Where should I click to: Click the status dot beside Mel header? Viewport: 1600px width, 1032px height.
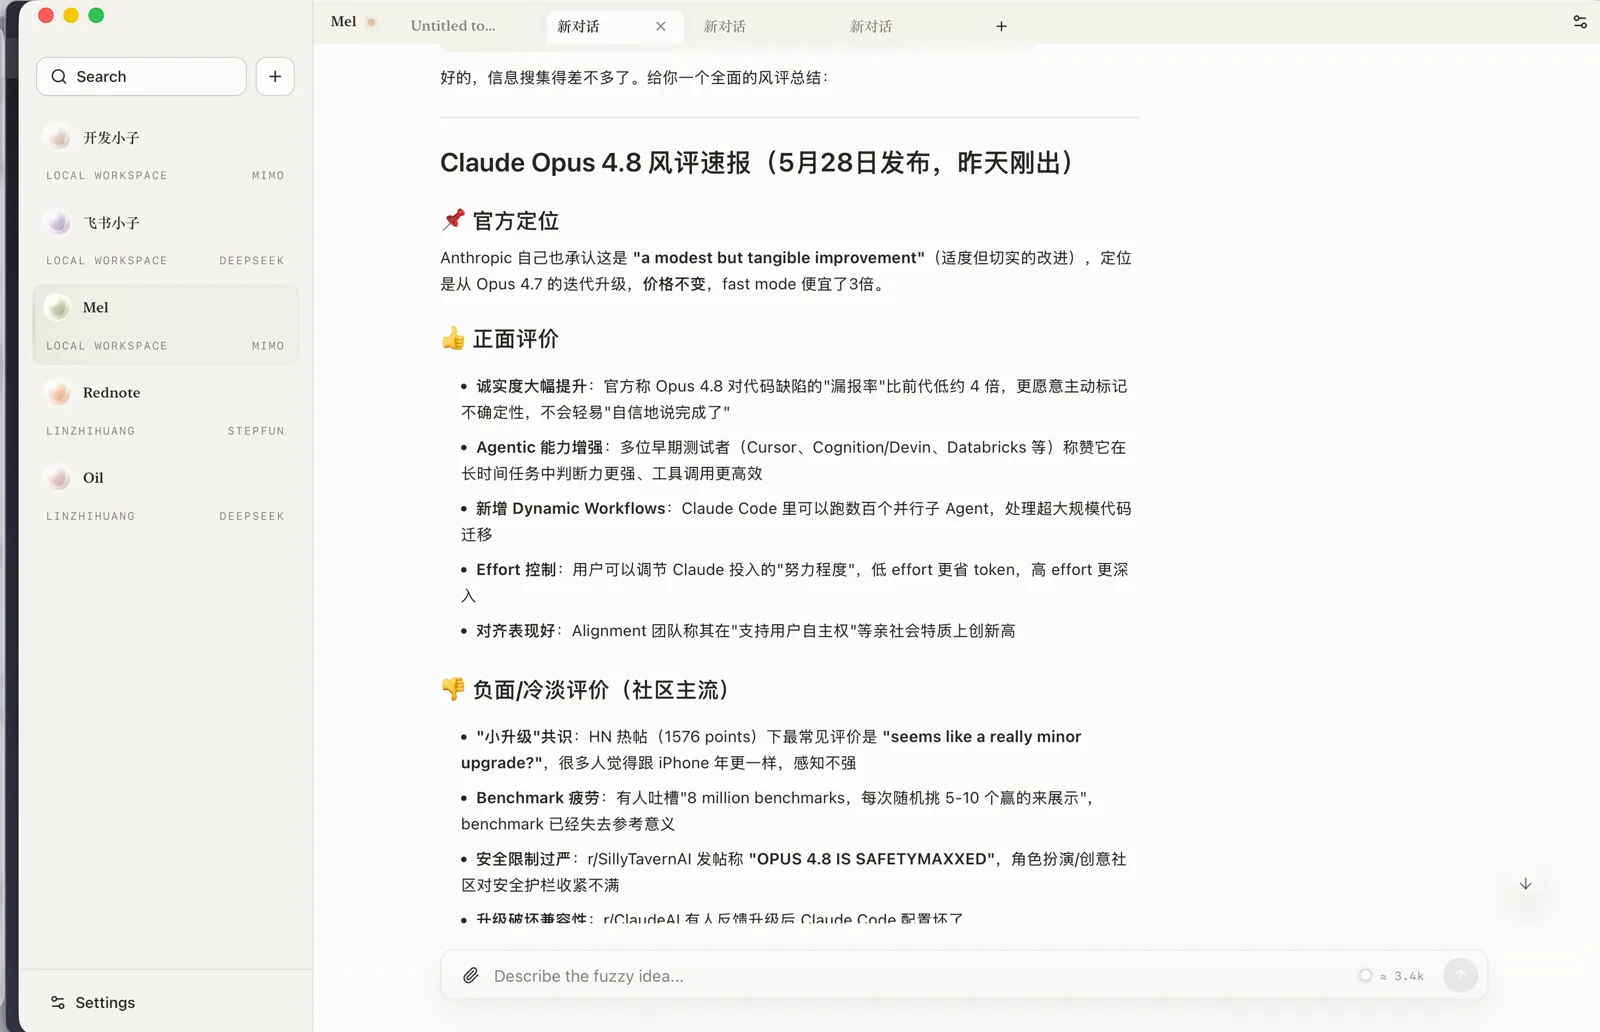pyautogui.click(x=372, y=22)
